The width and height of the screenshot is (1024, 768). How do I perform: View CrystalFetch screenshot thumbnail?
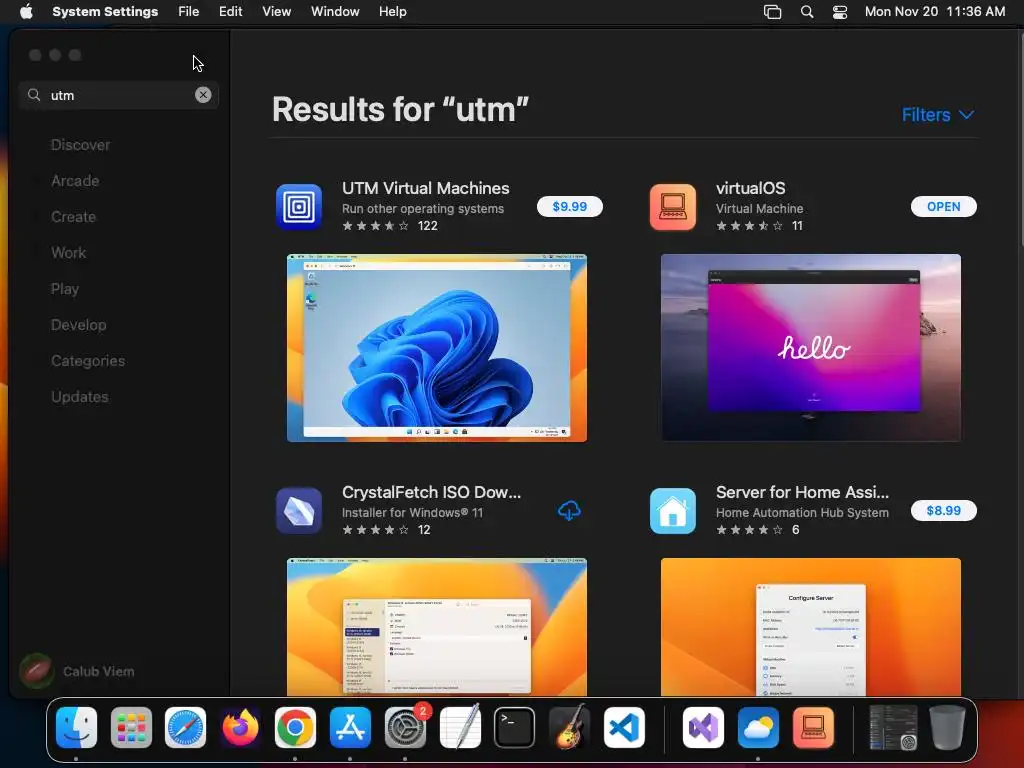[x=437, y=627]
